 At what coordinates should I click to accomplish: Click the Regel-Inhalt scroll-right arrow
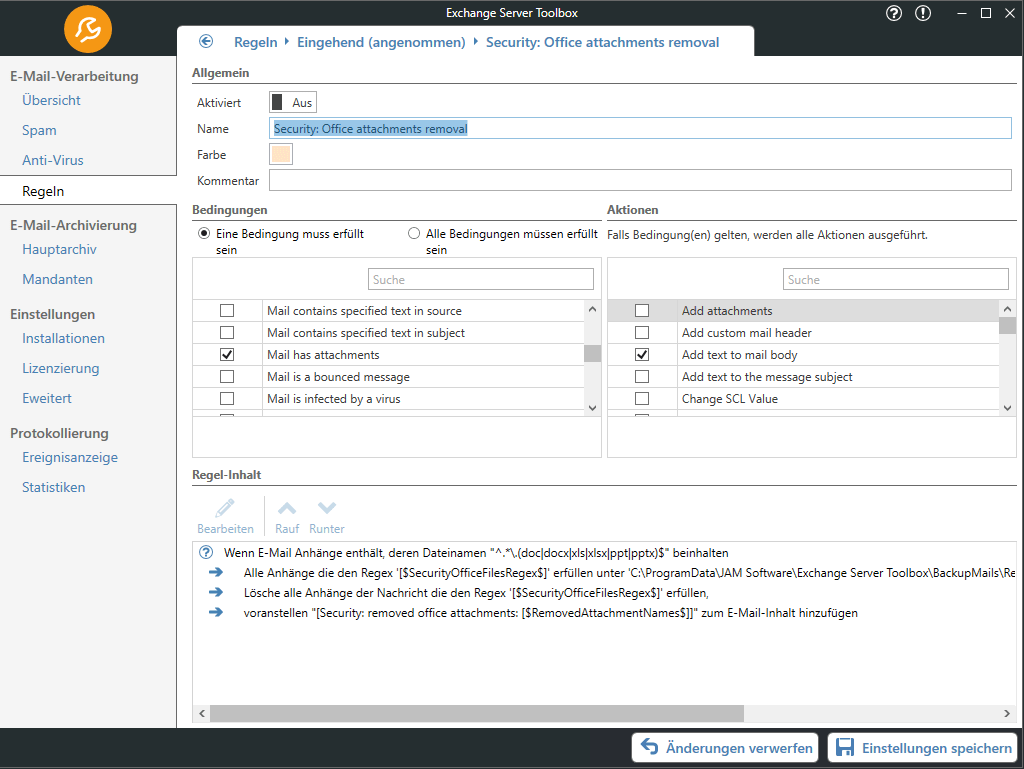point(1007,714)
